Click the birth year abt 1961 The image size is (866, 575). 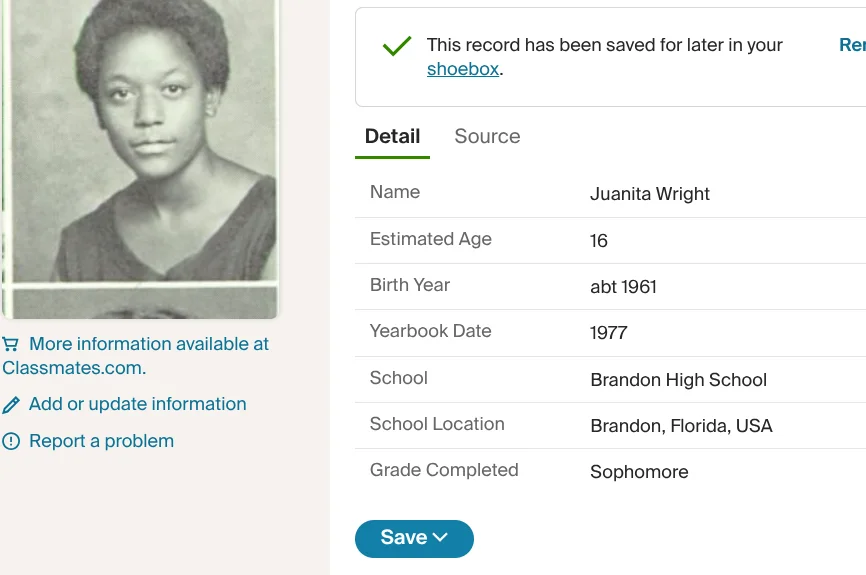(x=623, y=287)
